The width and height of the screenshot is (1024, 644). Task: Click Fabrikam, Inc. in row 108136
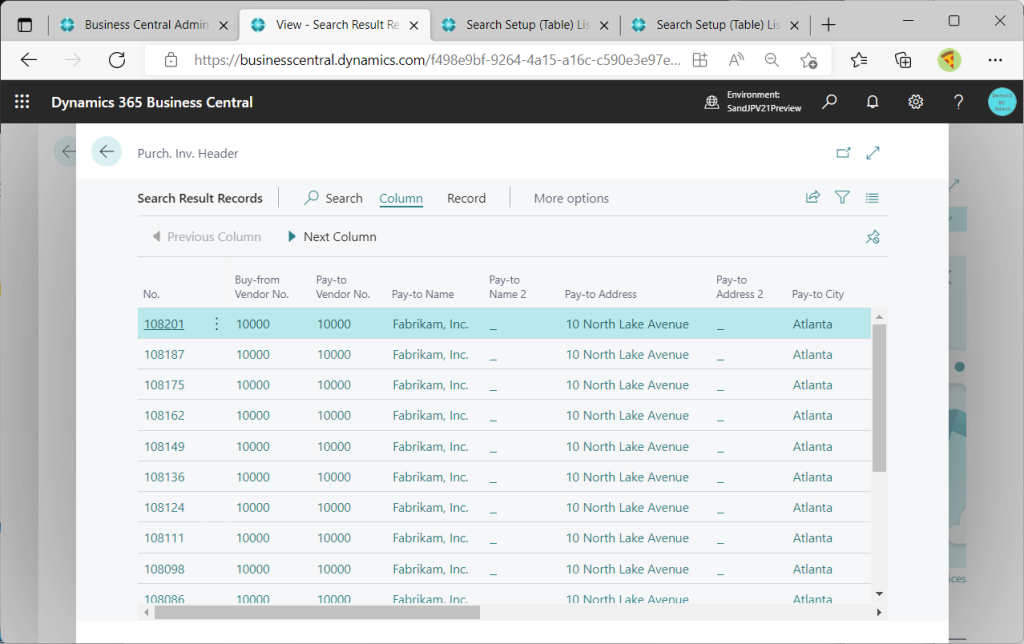pyautogui.click(x=430, y=477)
